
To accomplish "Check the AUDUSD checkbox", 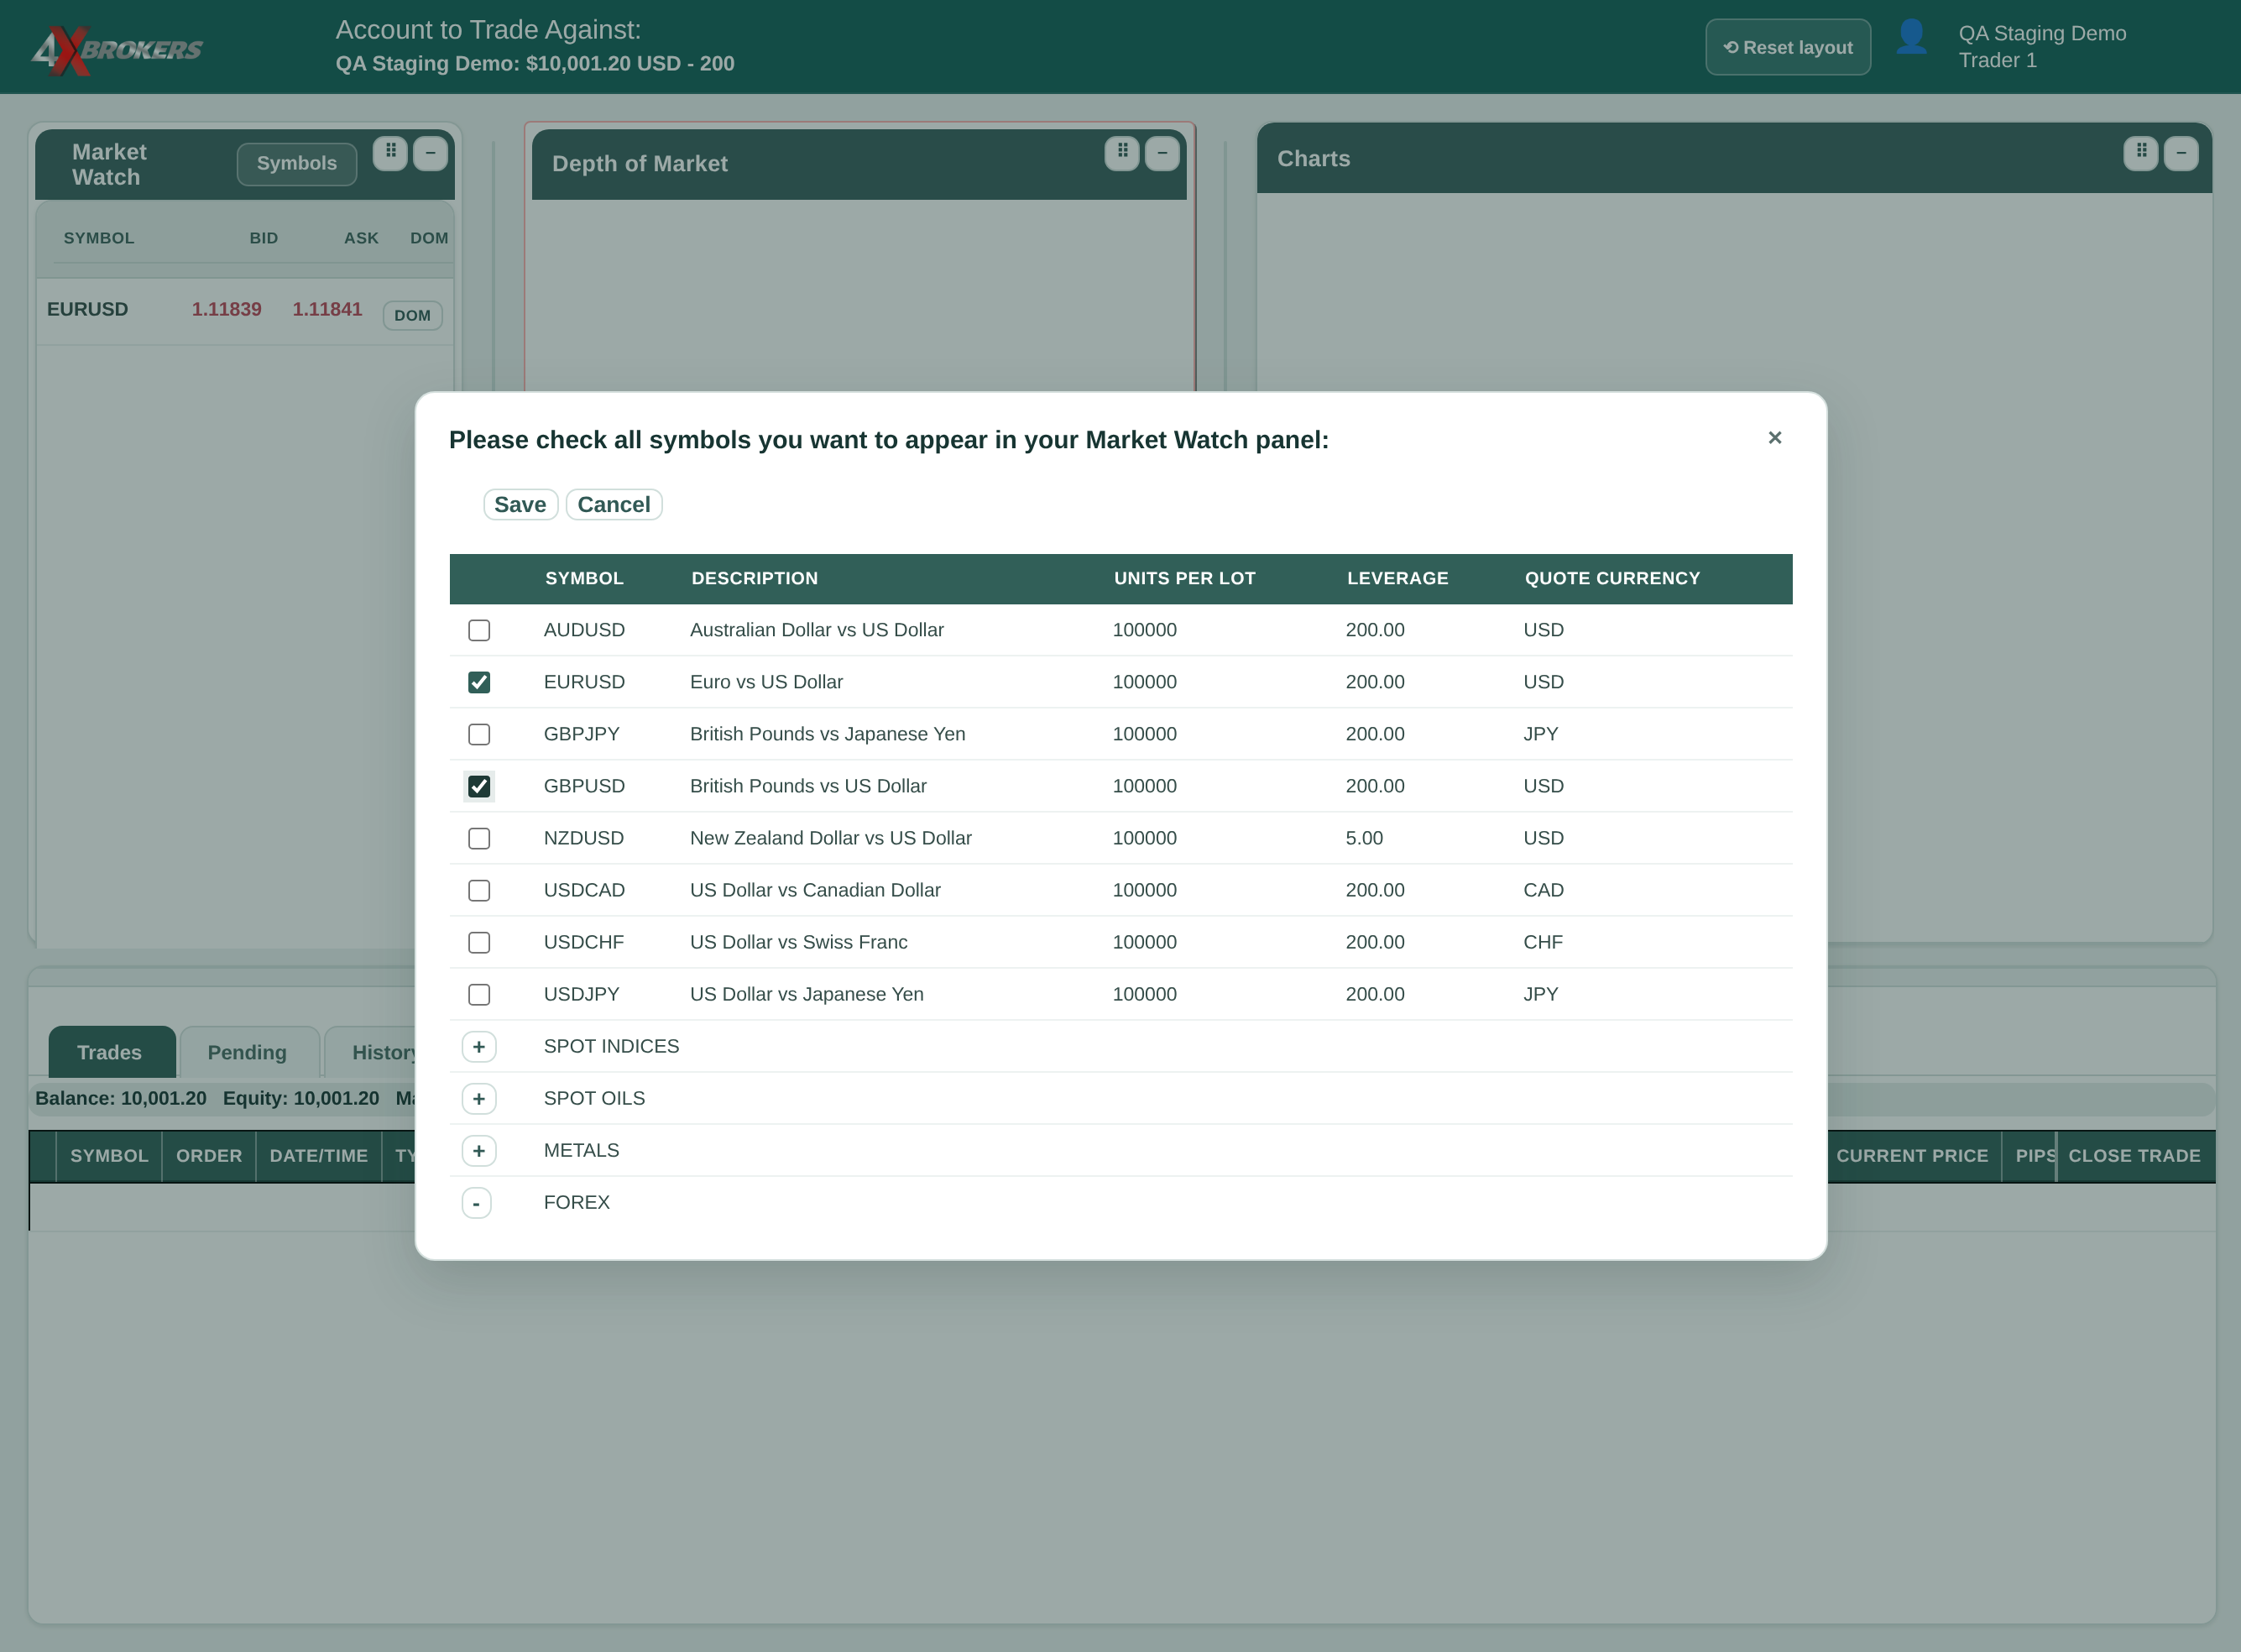I will [479, 630].
